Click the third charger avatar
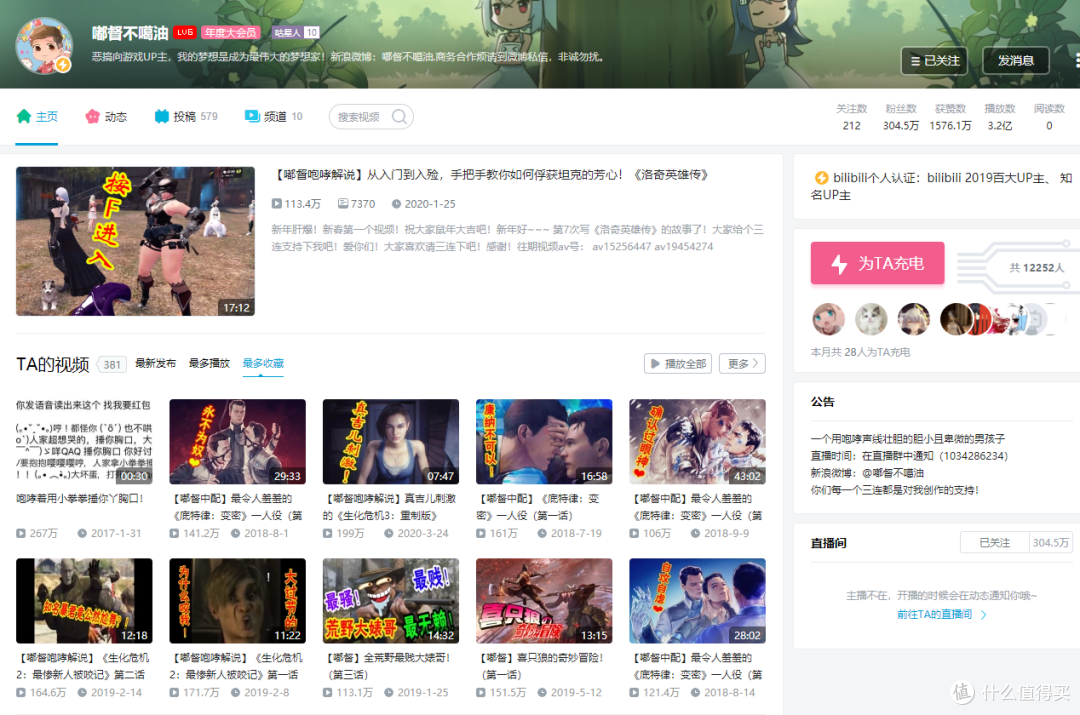Viewport: 1080px width, 715px height. pyautogui.click(x=914, y=320)
